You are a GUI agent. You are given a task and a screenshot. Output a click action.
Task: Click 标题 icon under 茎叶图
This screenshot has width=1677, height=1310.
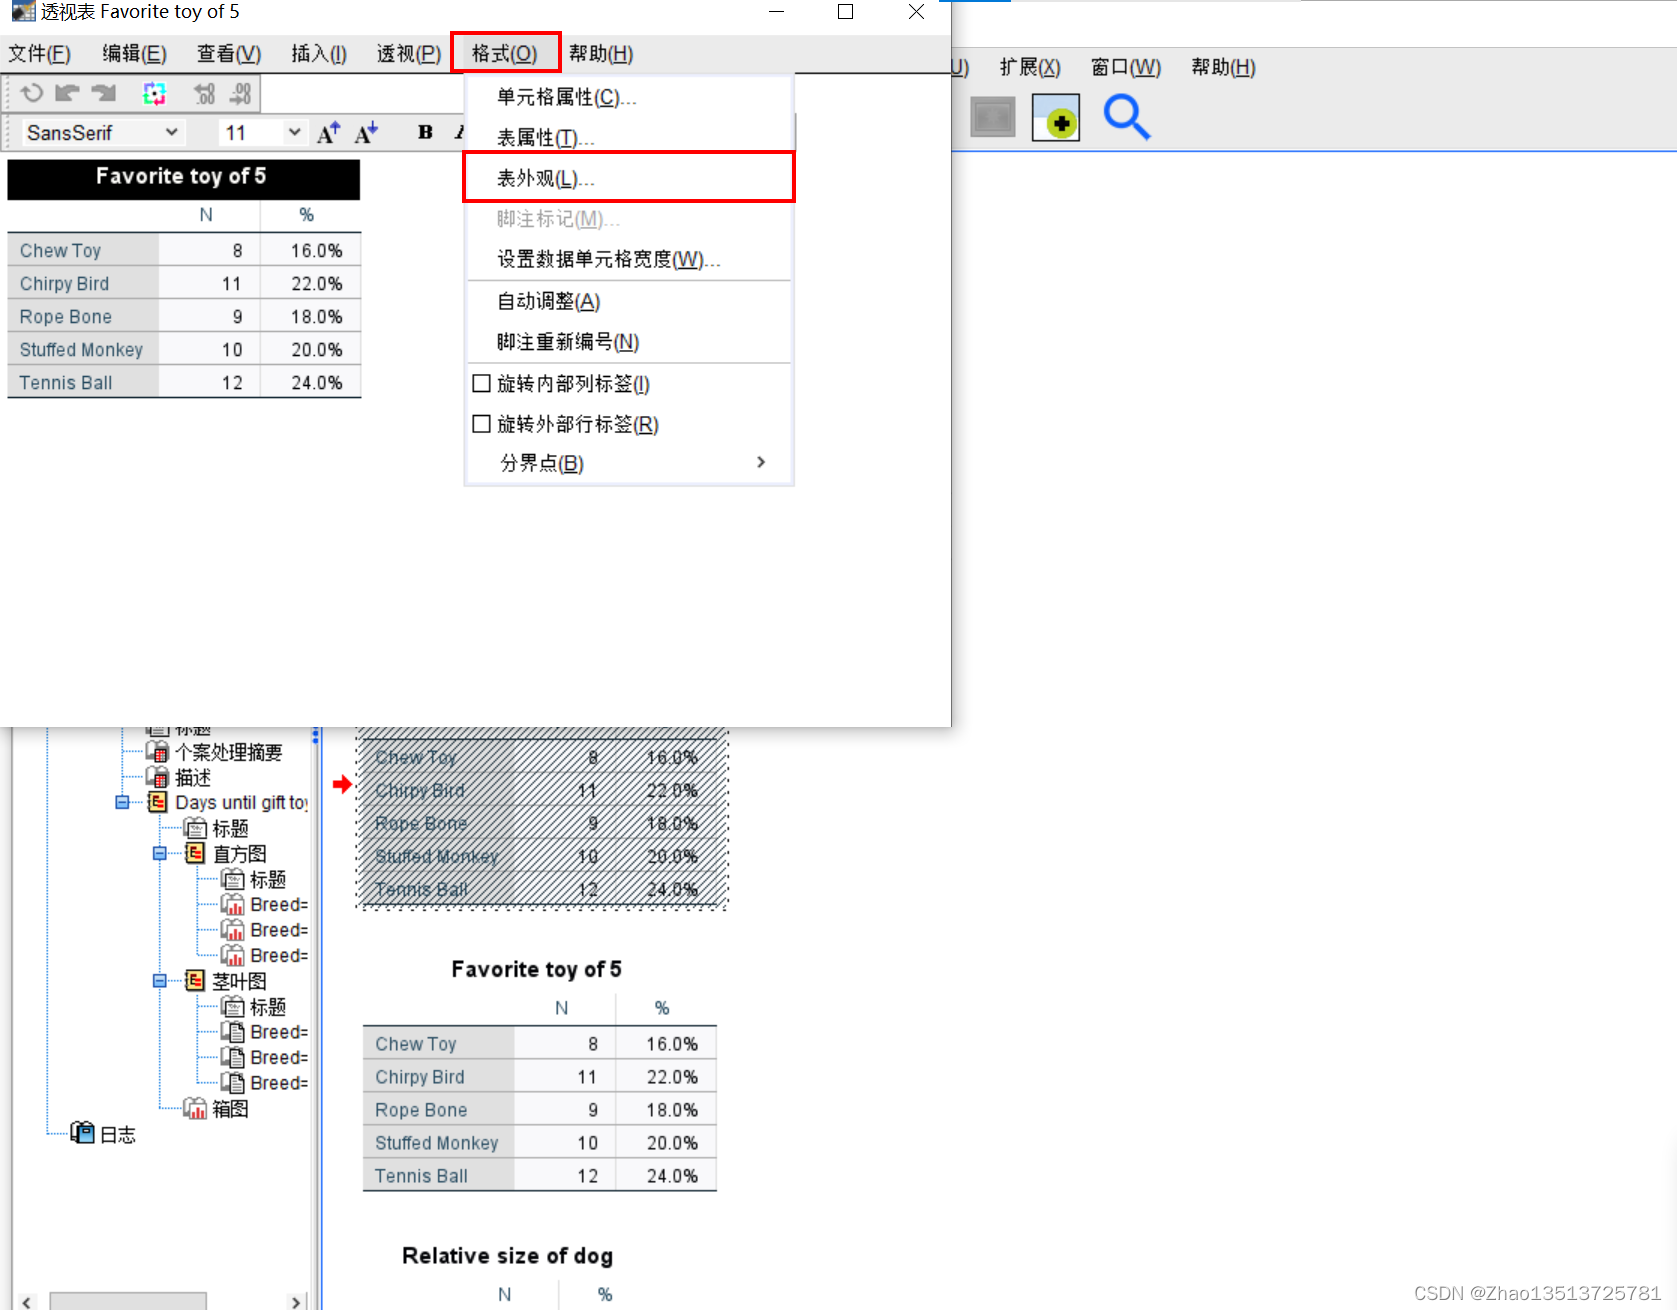tap(232, 1006)
